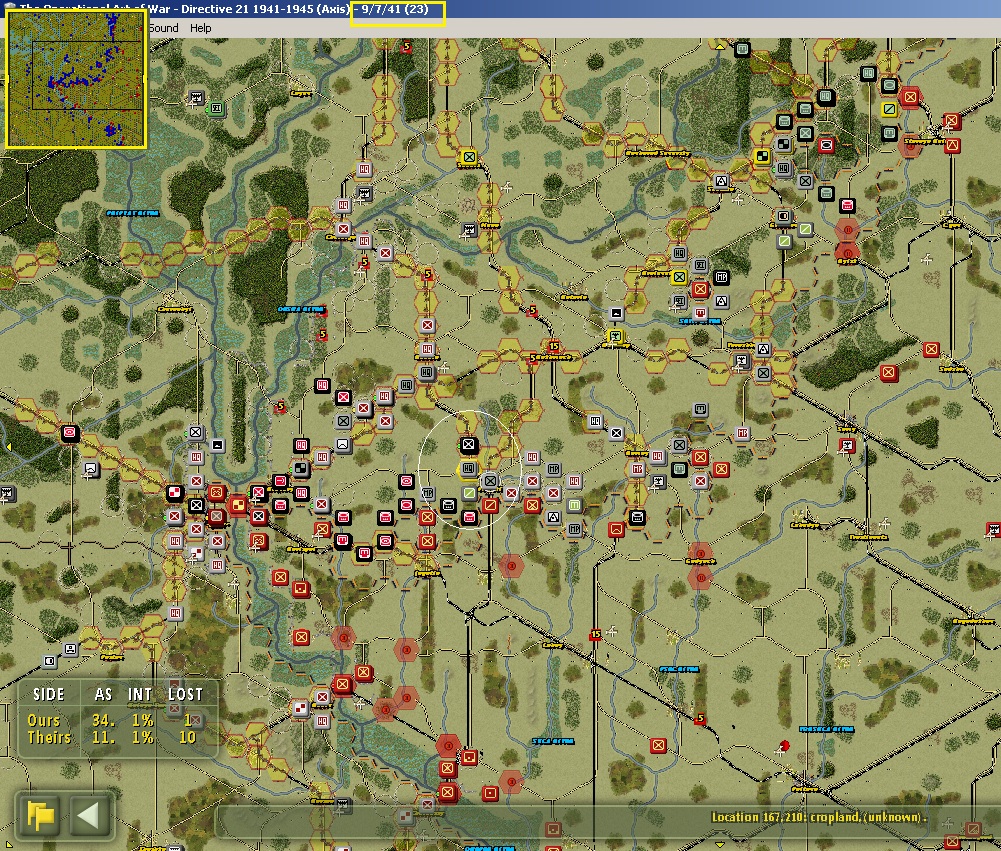The width and height of the screenshot is (1001, 851).
Task: Click the 'AS' column header
Action: [x=103, y=695]
